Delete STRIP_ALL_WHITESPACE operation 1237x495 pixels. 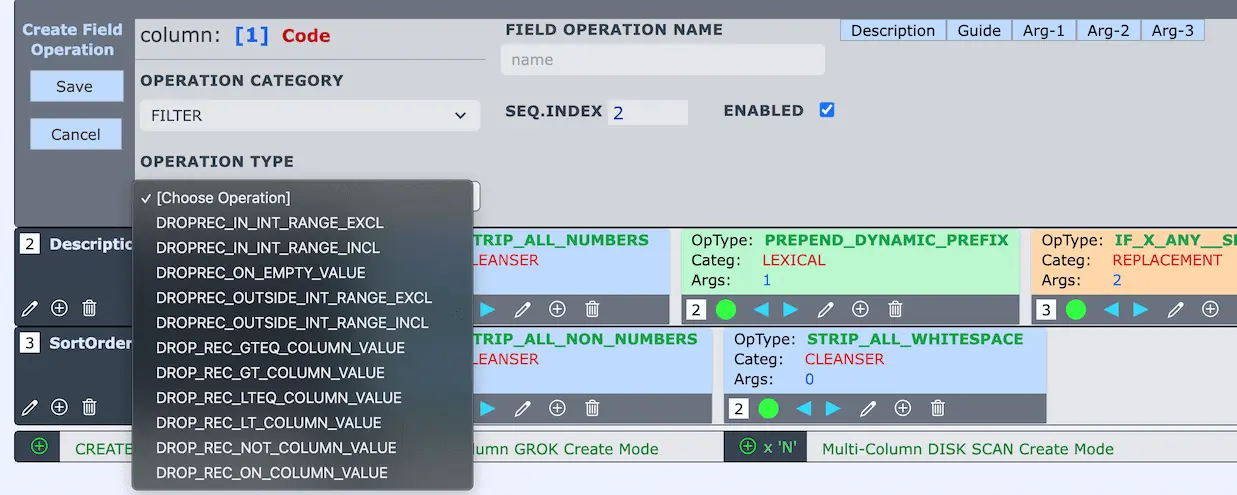(x=937, y=408)
